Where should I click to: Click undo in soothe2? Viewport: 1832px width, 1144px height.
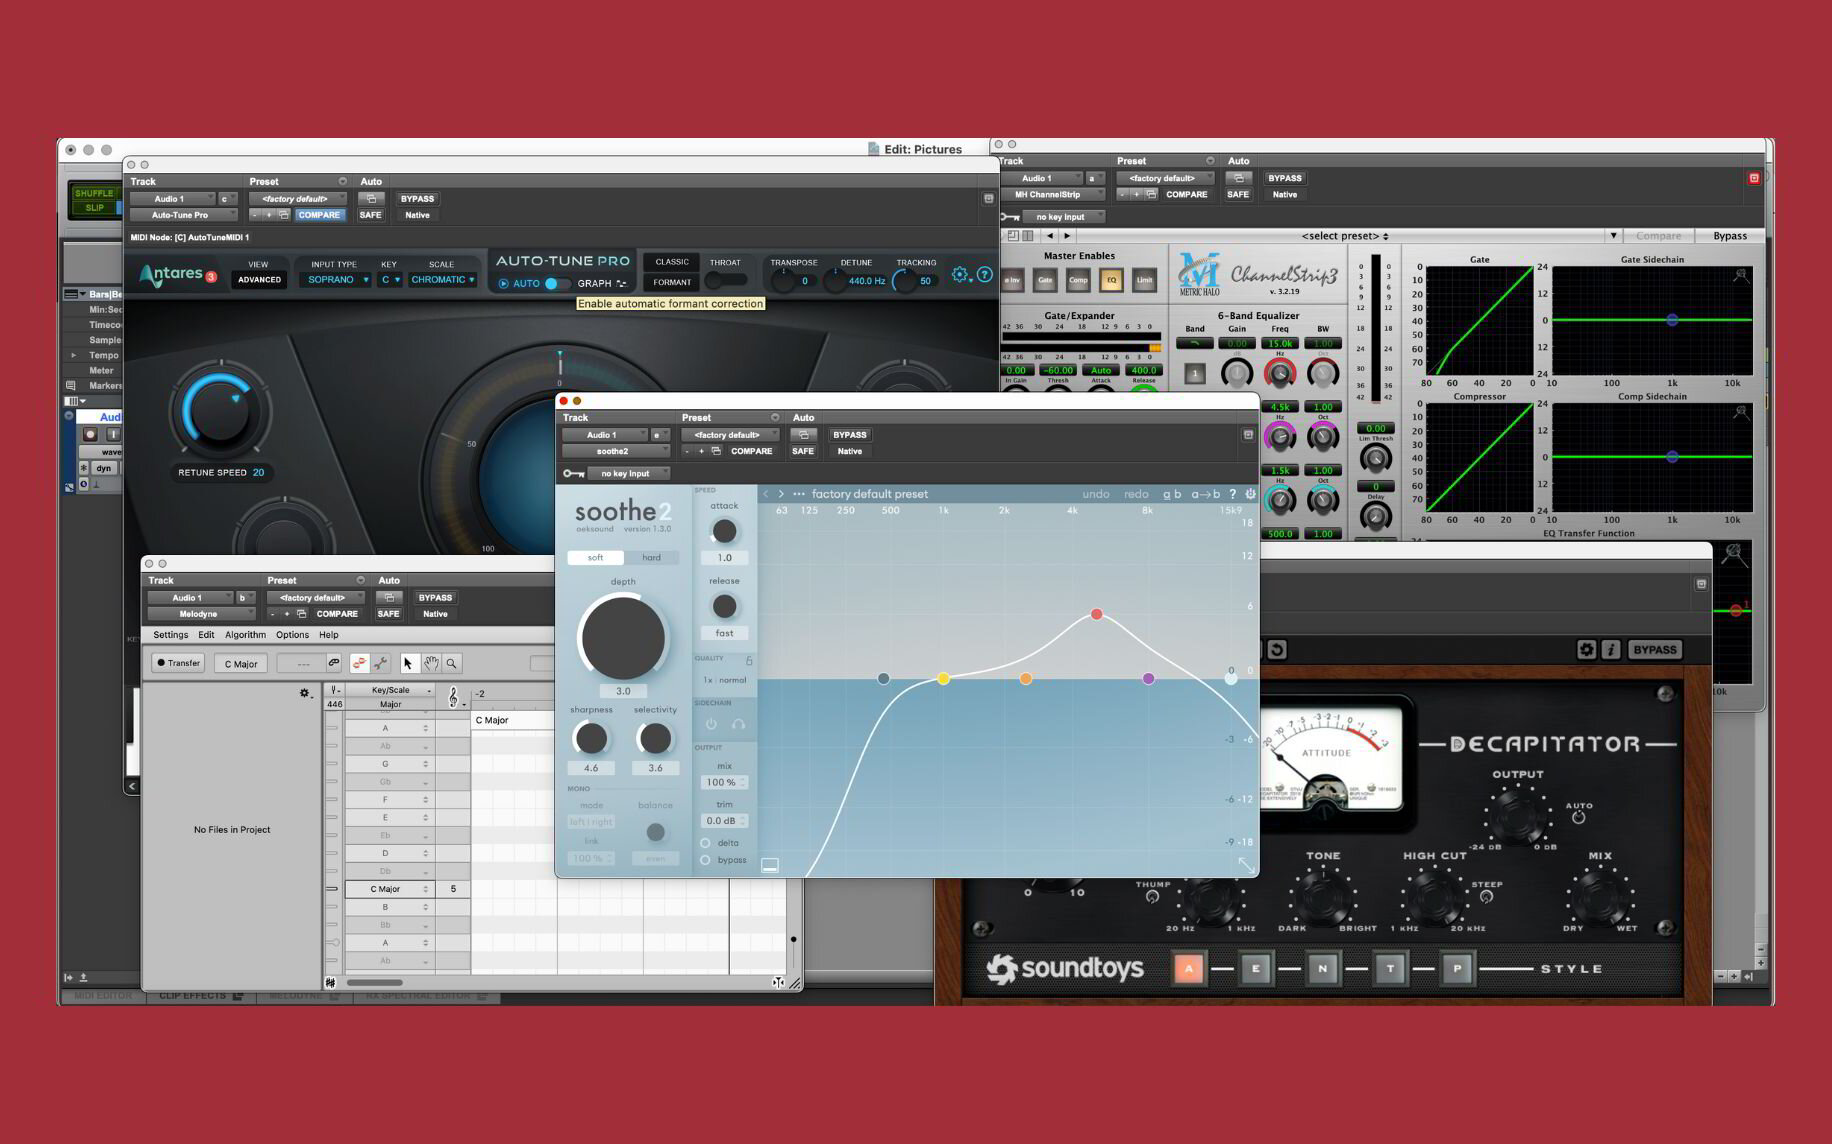1096,493
